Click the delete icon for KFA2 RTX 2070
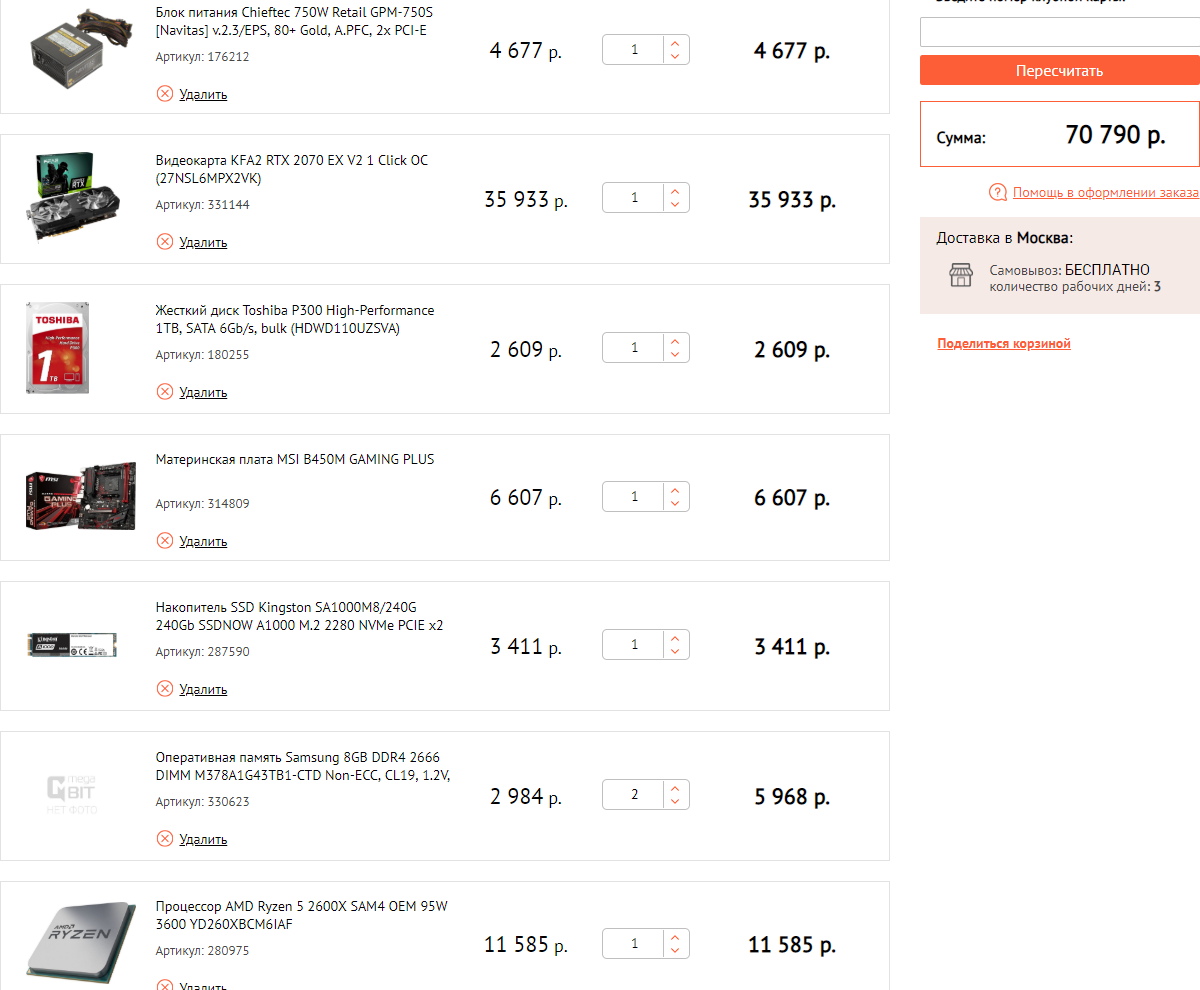1200x990 pixels. click(165, 242)
